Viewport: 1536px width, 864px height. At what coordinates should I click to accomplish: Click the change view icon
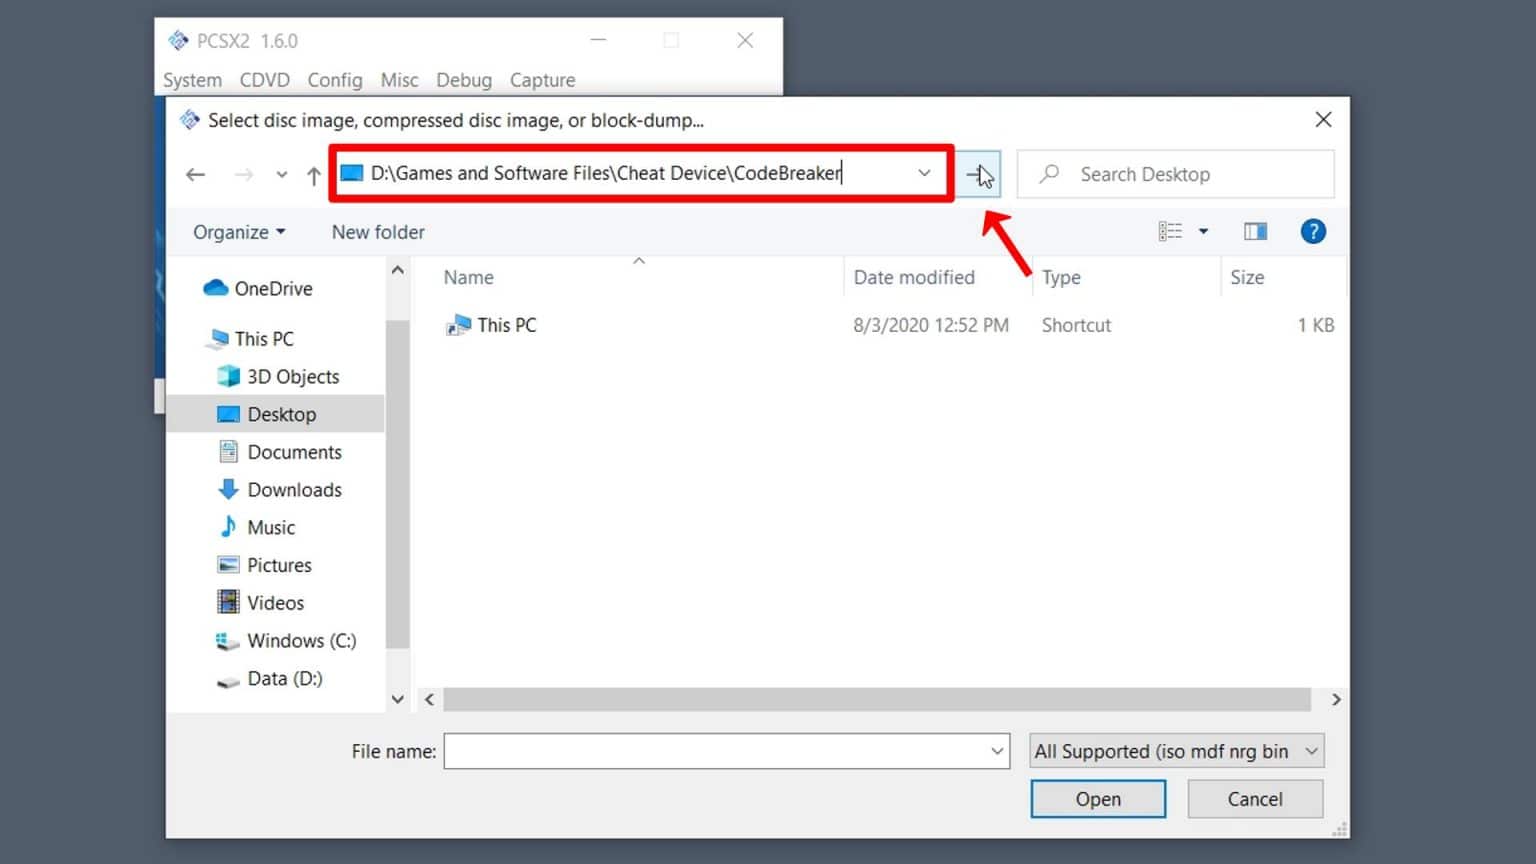pos(1170,232)
